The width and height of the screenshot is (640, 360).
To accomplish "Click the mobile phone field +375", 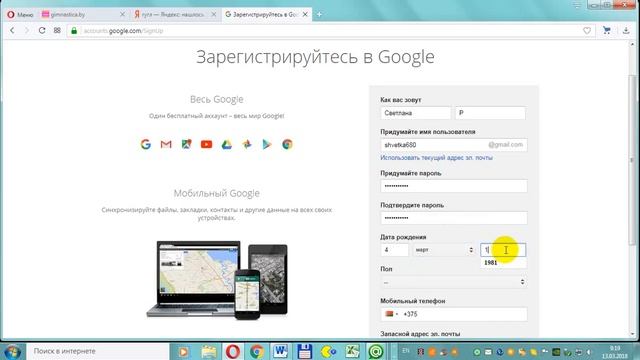I will click(453, 314).
